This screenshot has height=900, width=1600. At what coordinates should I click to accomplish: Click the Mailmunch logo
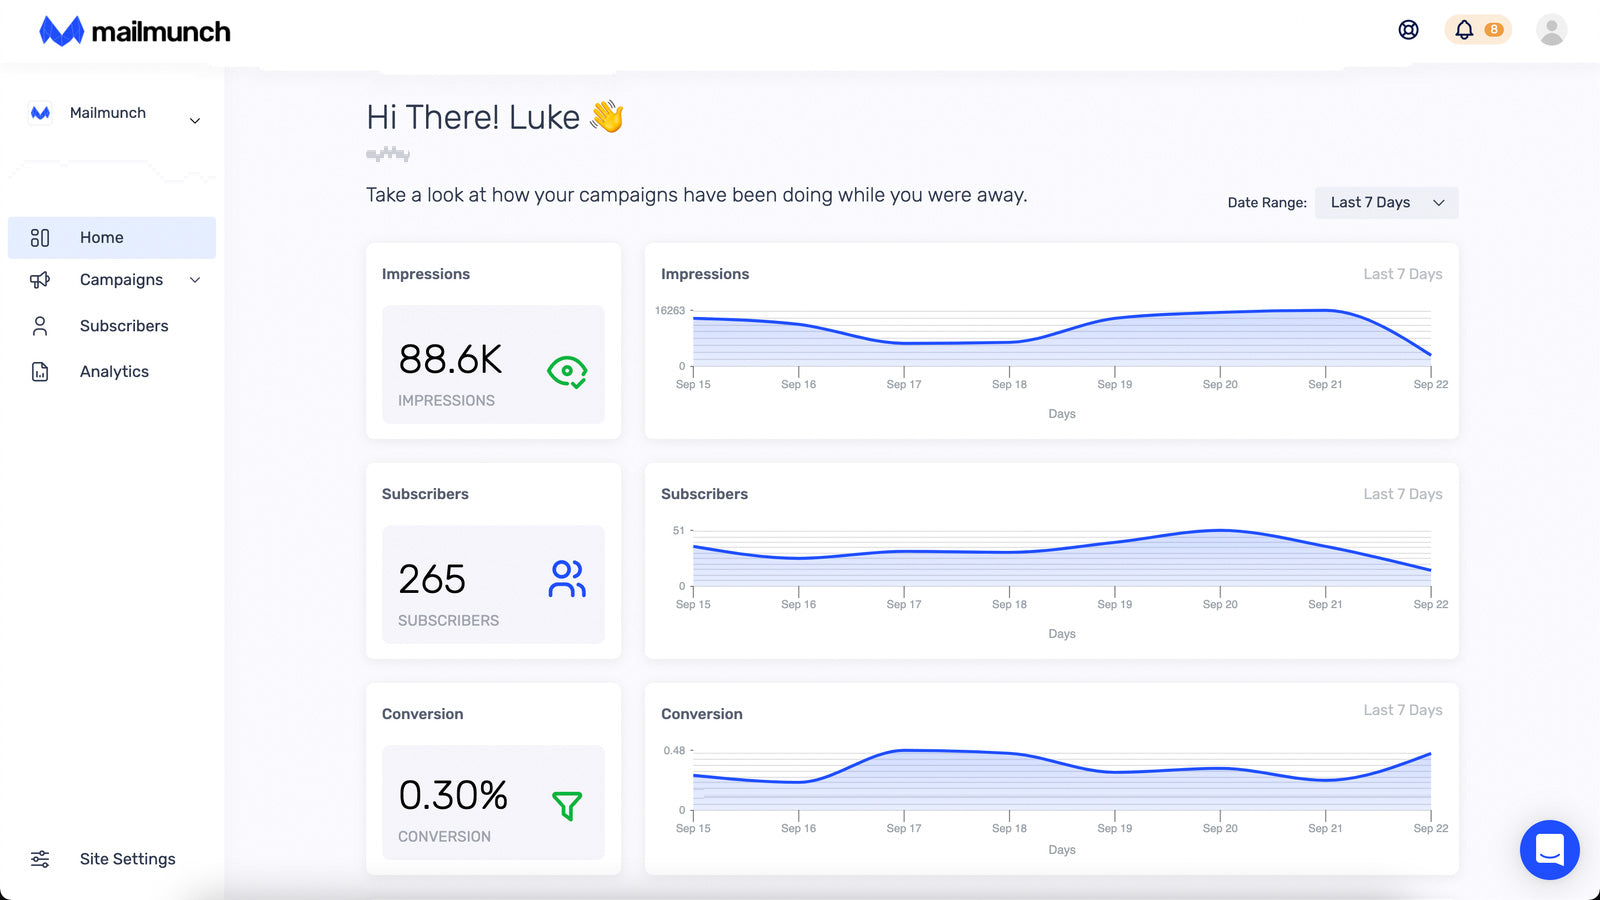coord(135,30)
